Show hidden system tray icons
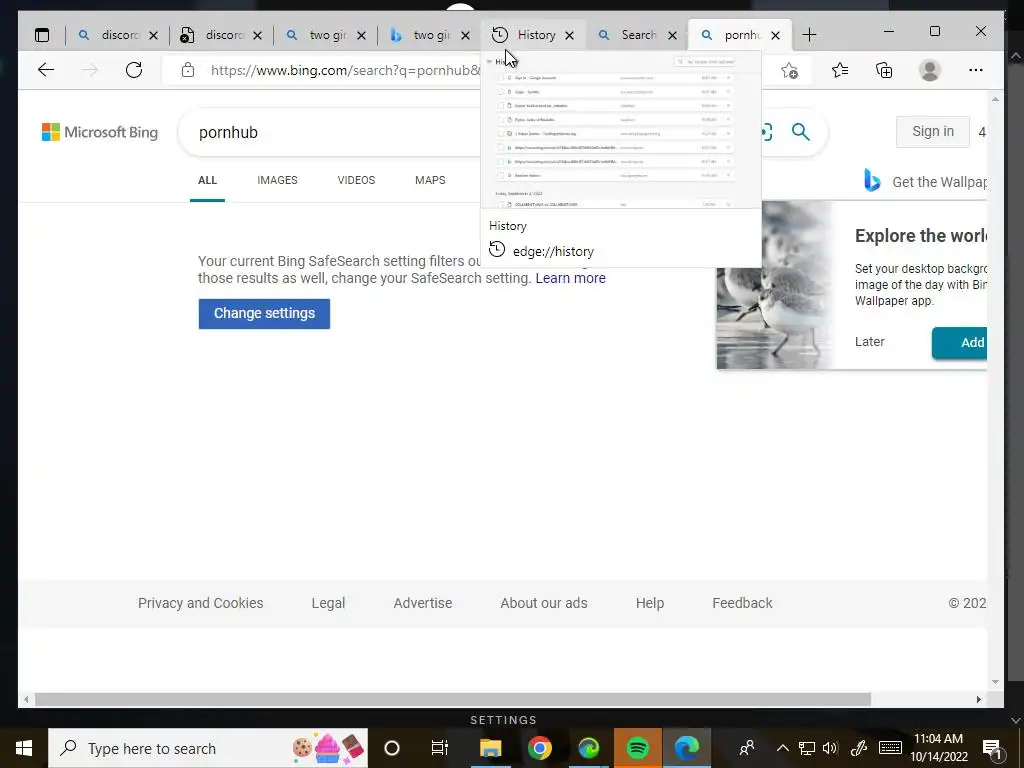The width and height of the screenshot is (1024, 768). [782, 748]
